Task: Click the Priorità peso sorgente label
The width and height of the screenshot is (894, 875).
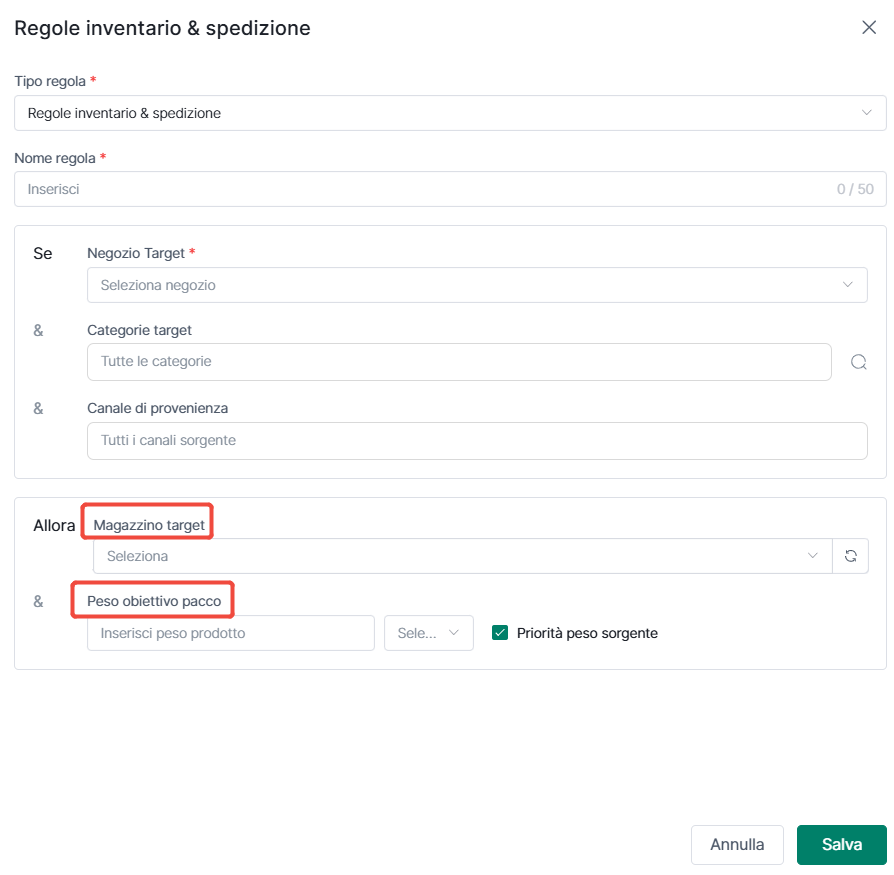Action: (x=587, y=633)
